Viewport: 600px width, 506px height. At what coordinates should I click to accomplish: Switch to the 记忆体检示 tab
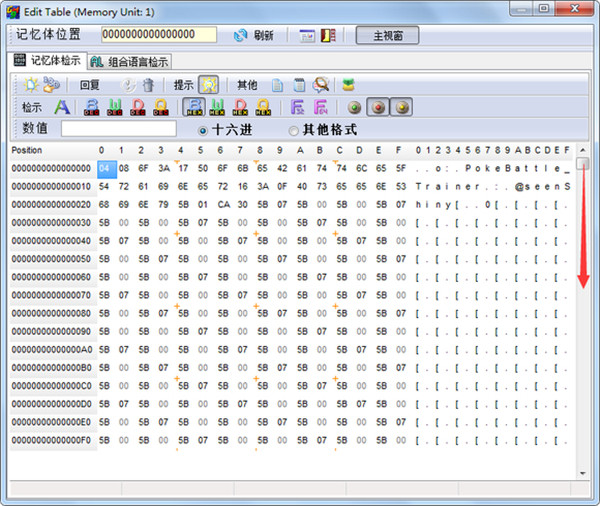(x=48, y=61)
